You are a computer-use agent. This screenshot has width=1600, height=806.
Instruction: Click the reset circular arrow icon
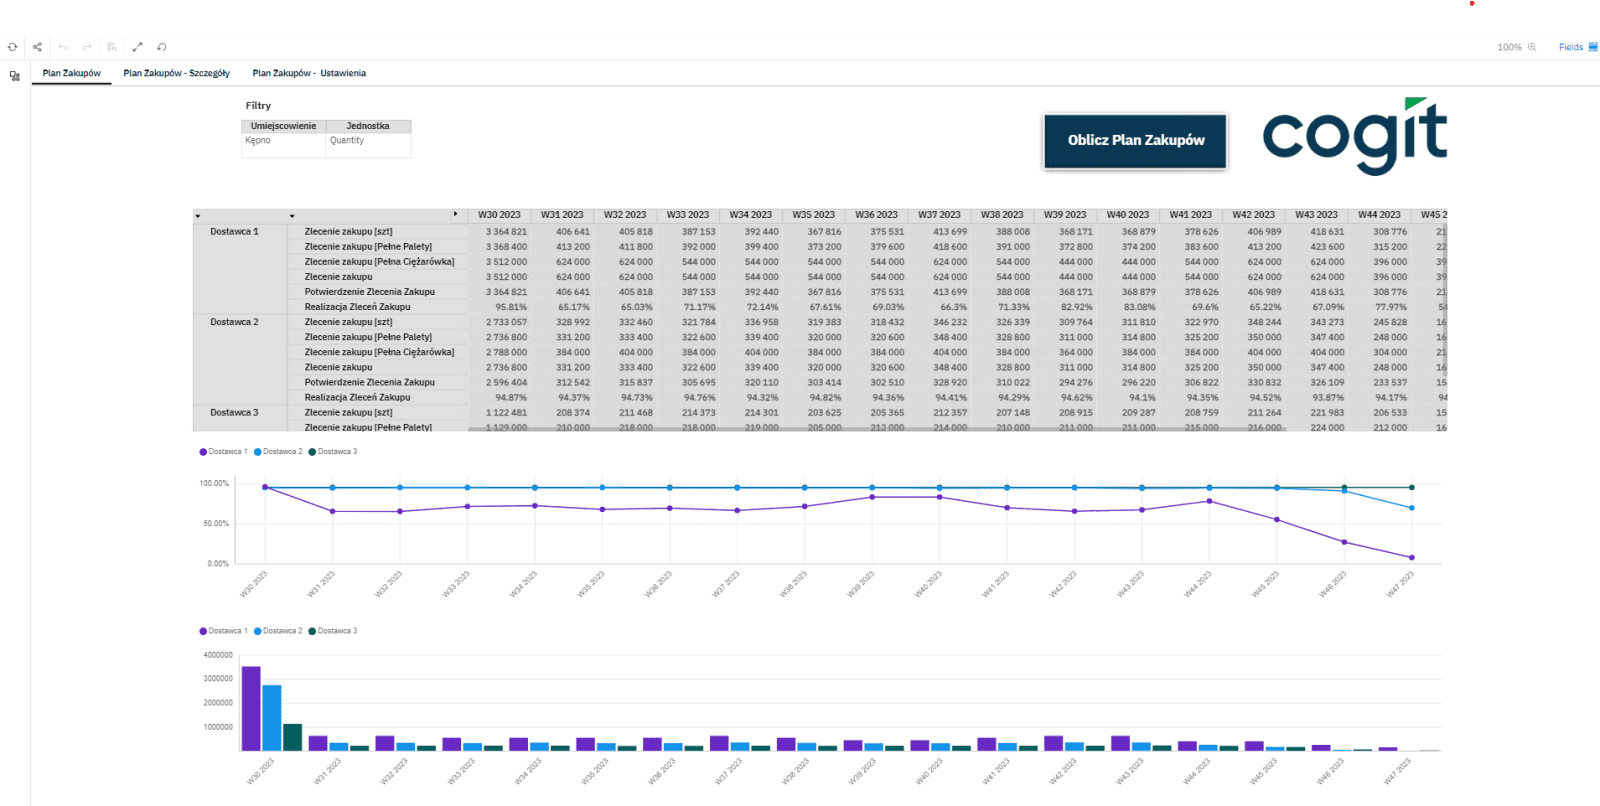tap(162, 47)
